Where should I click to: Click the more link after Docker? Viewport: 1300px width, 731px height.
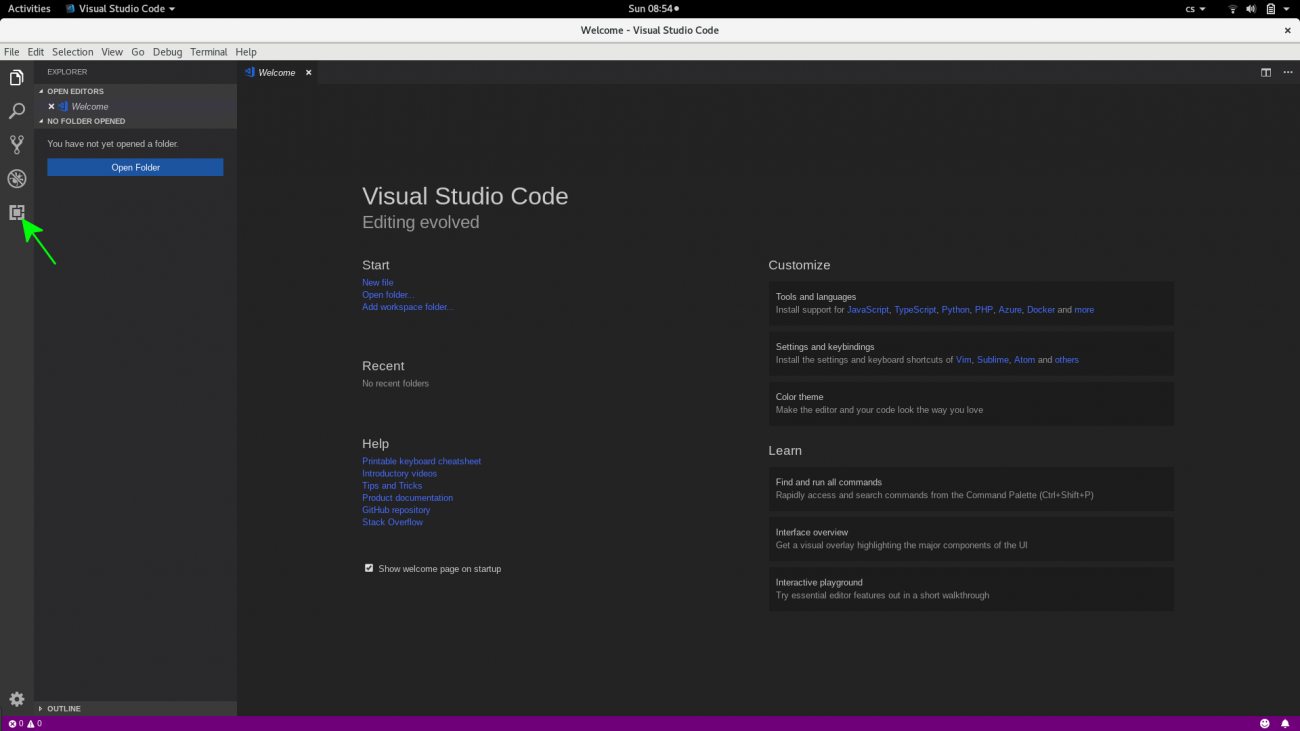[1084, 310]
